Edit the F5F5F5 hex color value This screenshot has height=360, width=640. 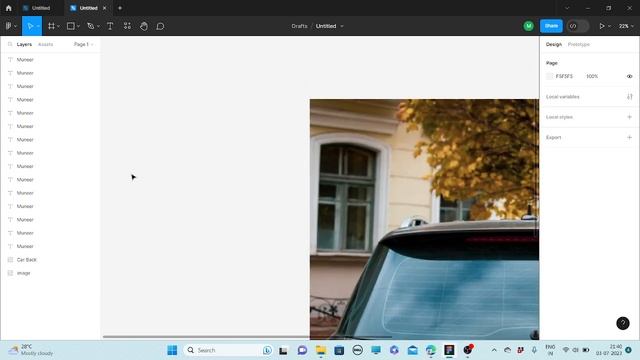564,76
